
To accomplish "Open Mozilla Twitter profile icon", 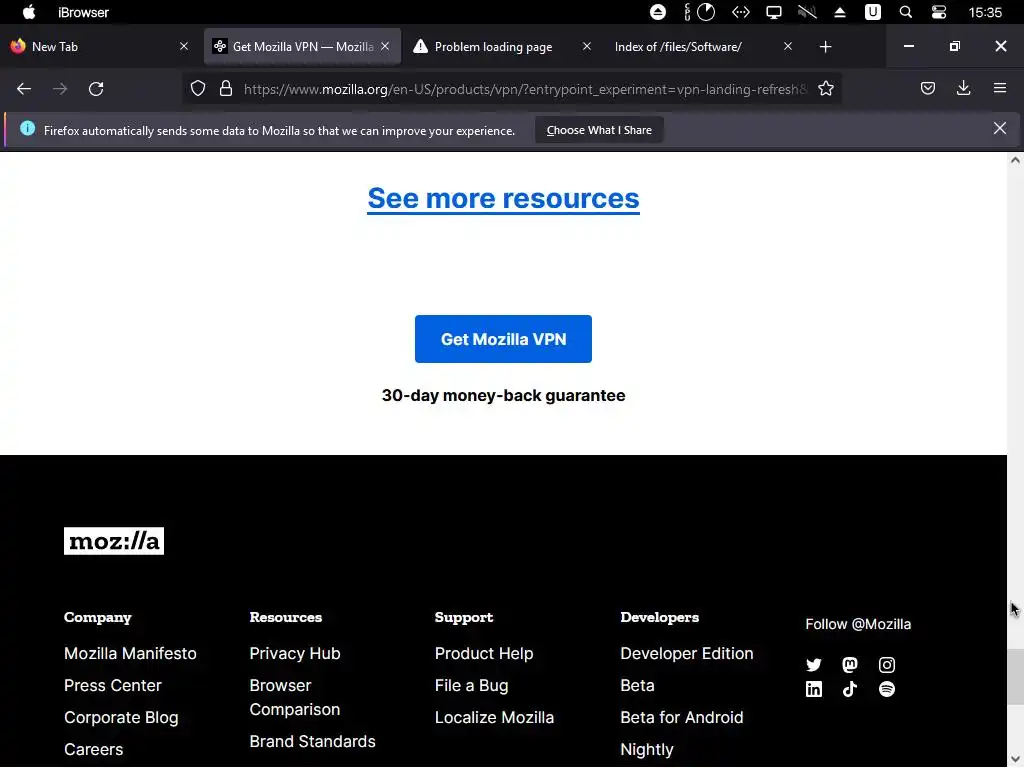I will pos(814,665).
